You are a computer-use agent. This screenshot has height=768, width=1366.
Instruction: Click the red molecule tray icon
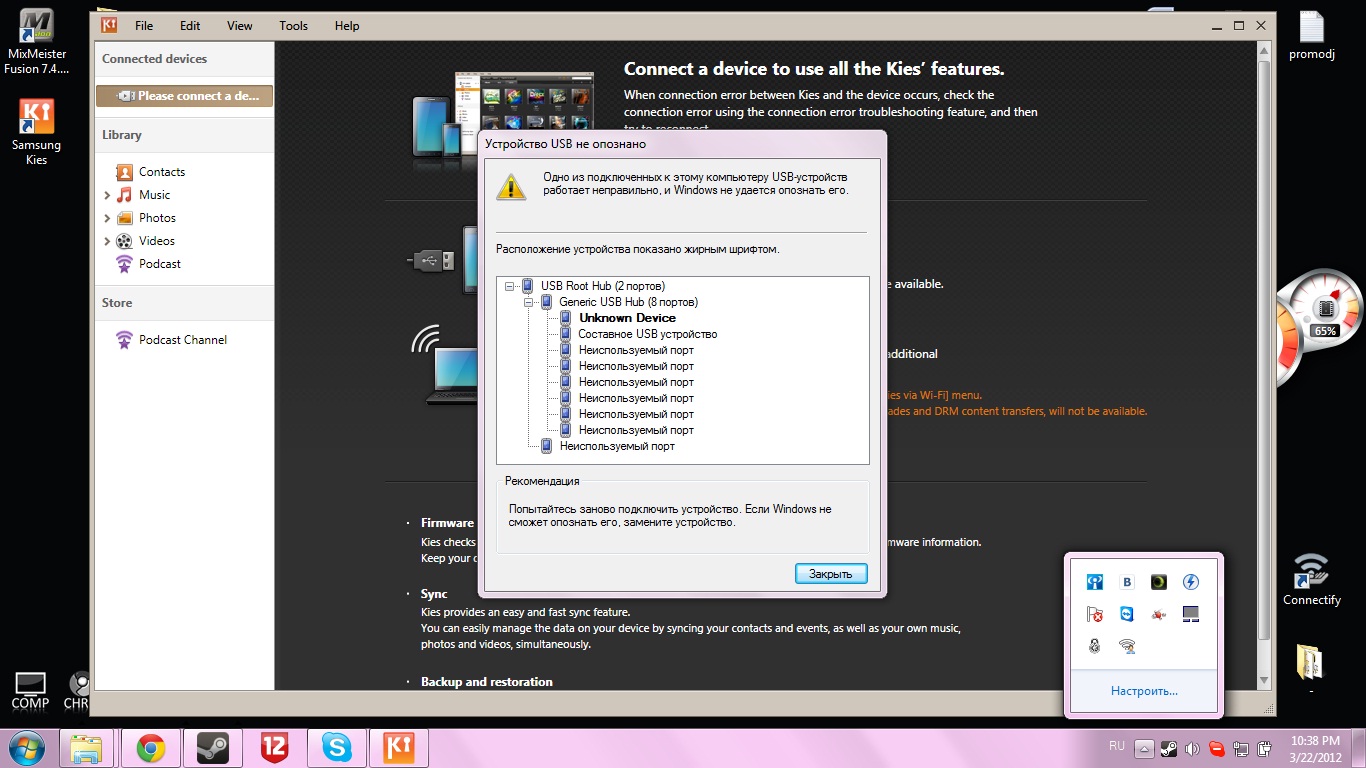[1158, 614]
